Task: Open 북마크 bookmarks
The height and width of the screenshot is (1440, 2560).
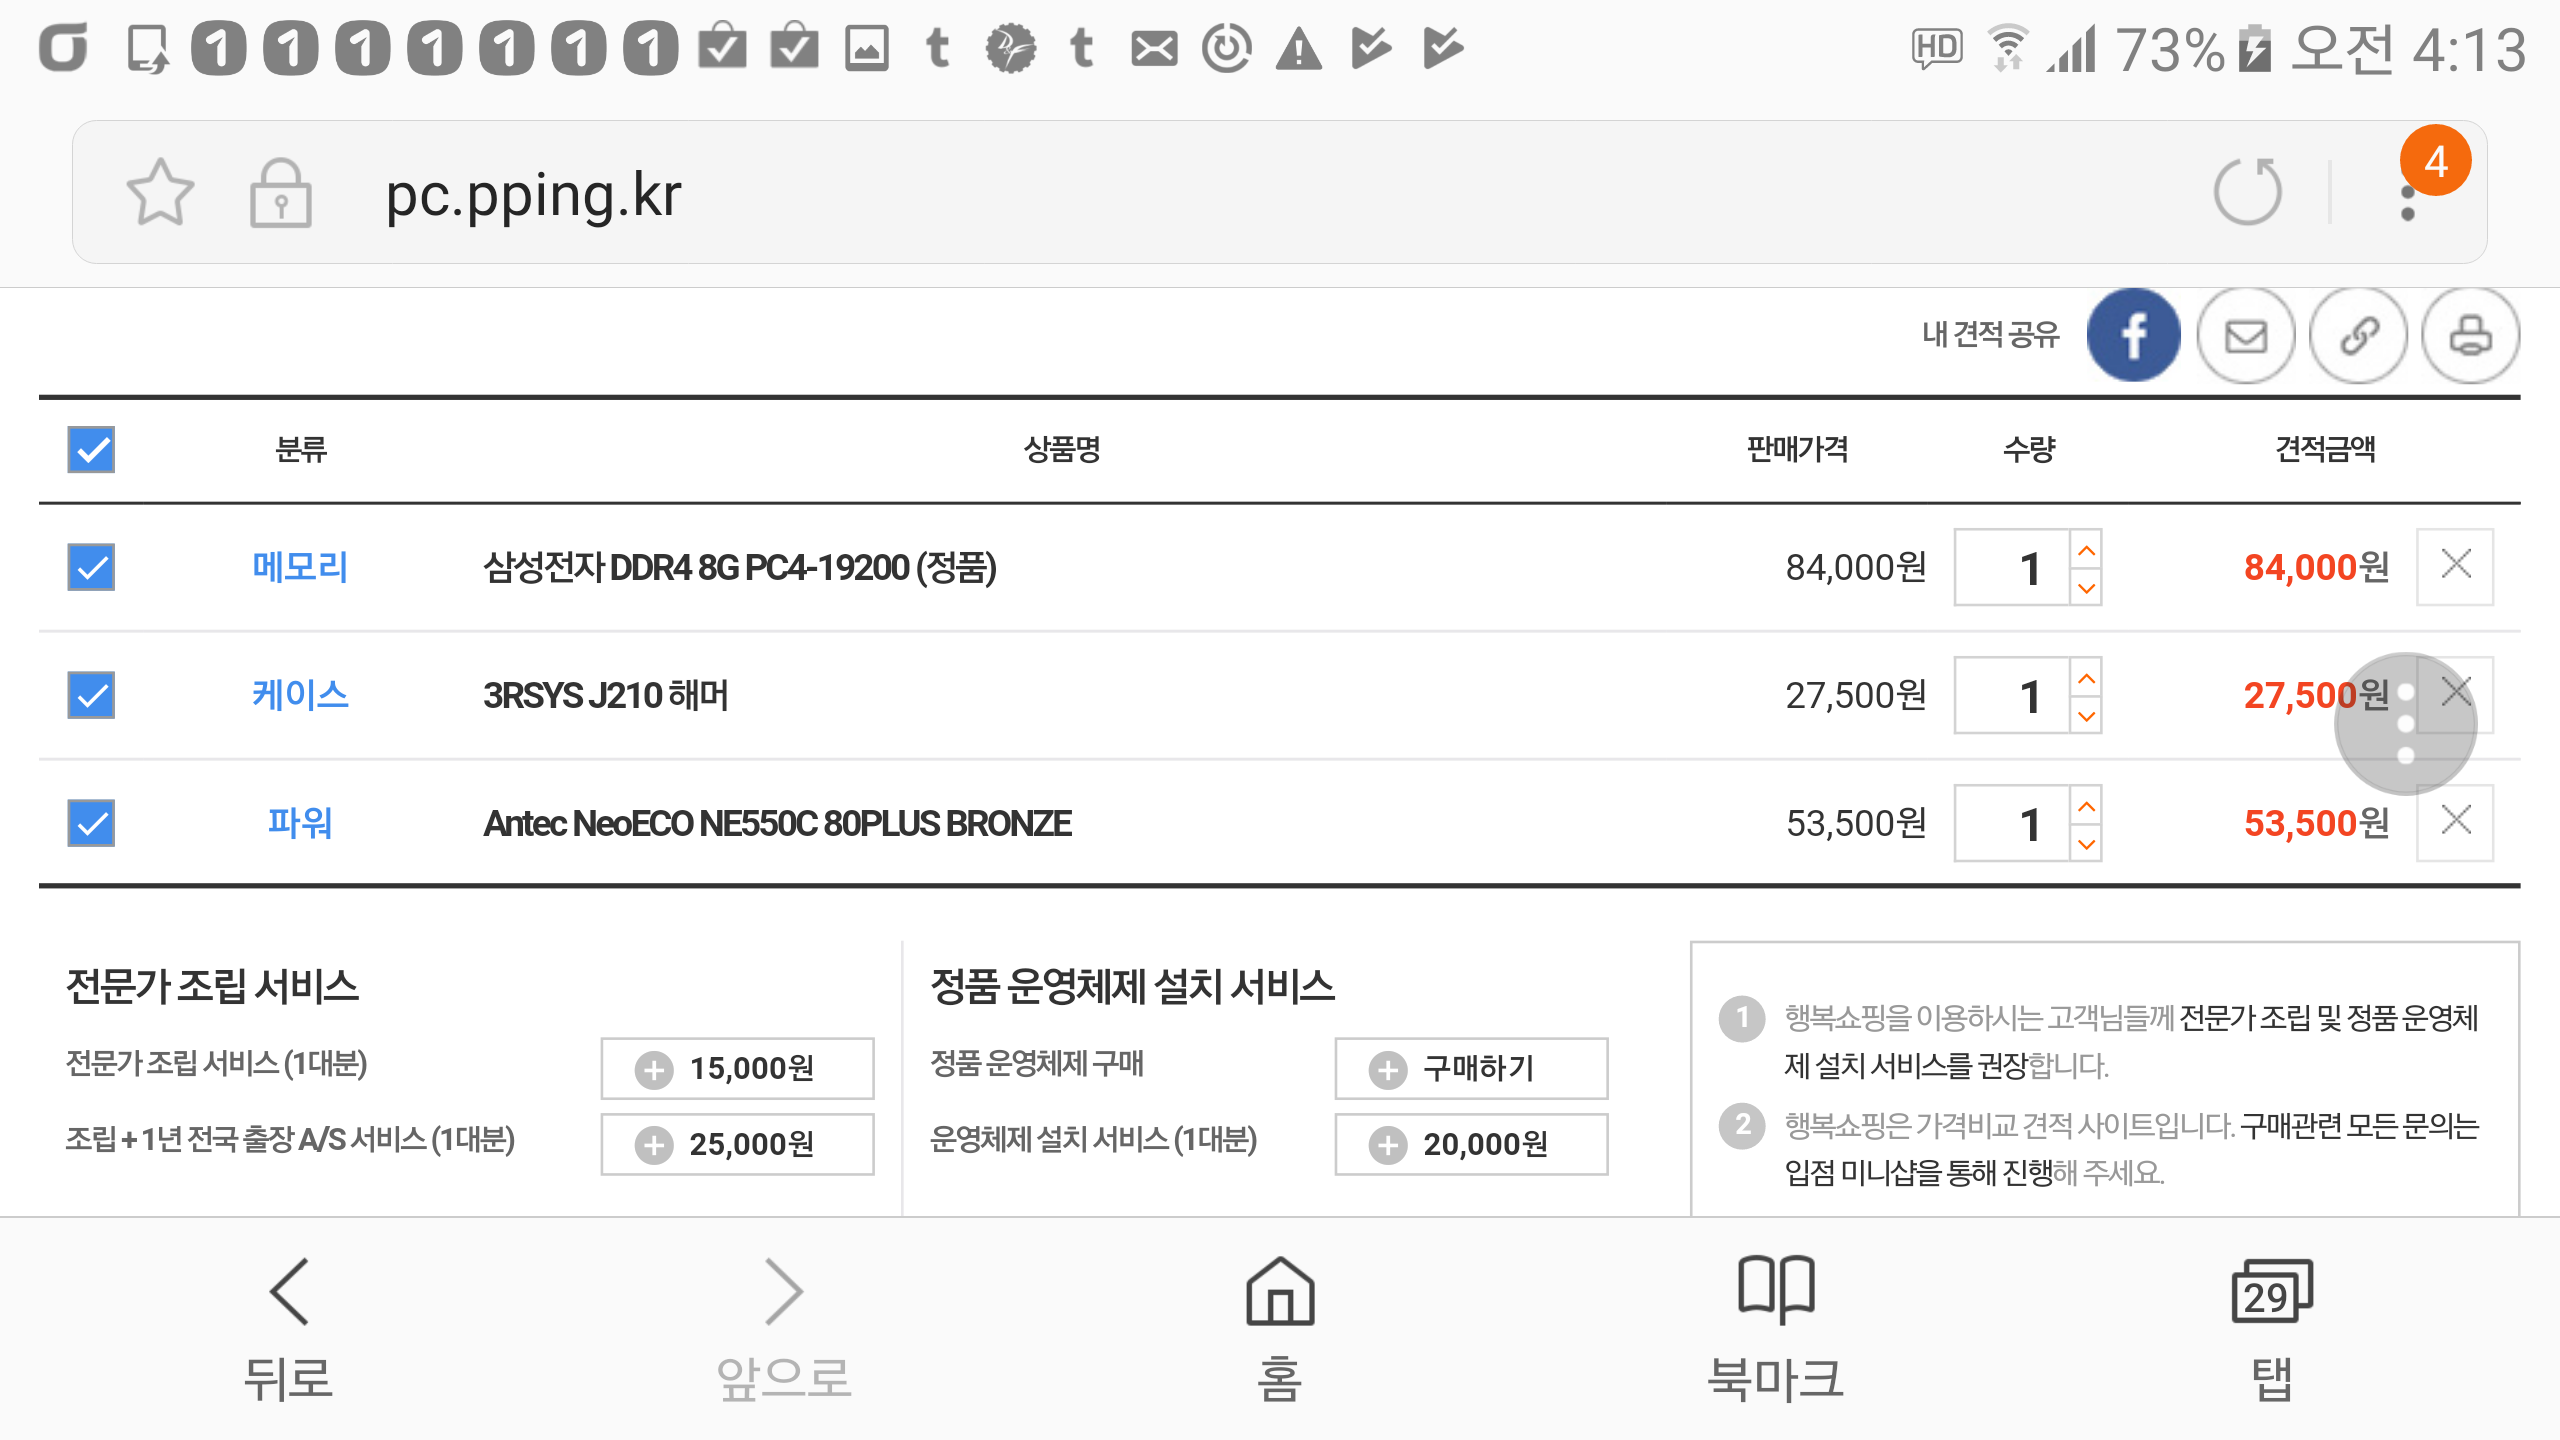Action: (x=1775, y=1330)
